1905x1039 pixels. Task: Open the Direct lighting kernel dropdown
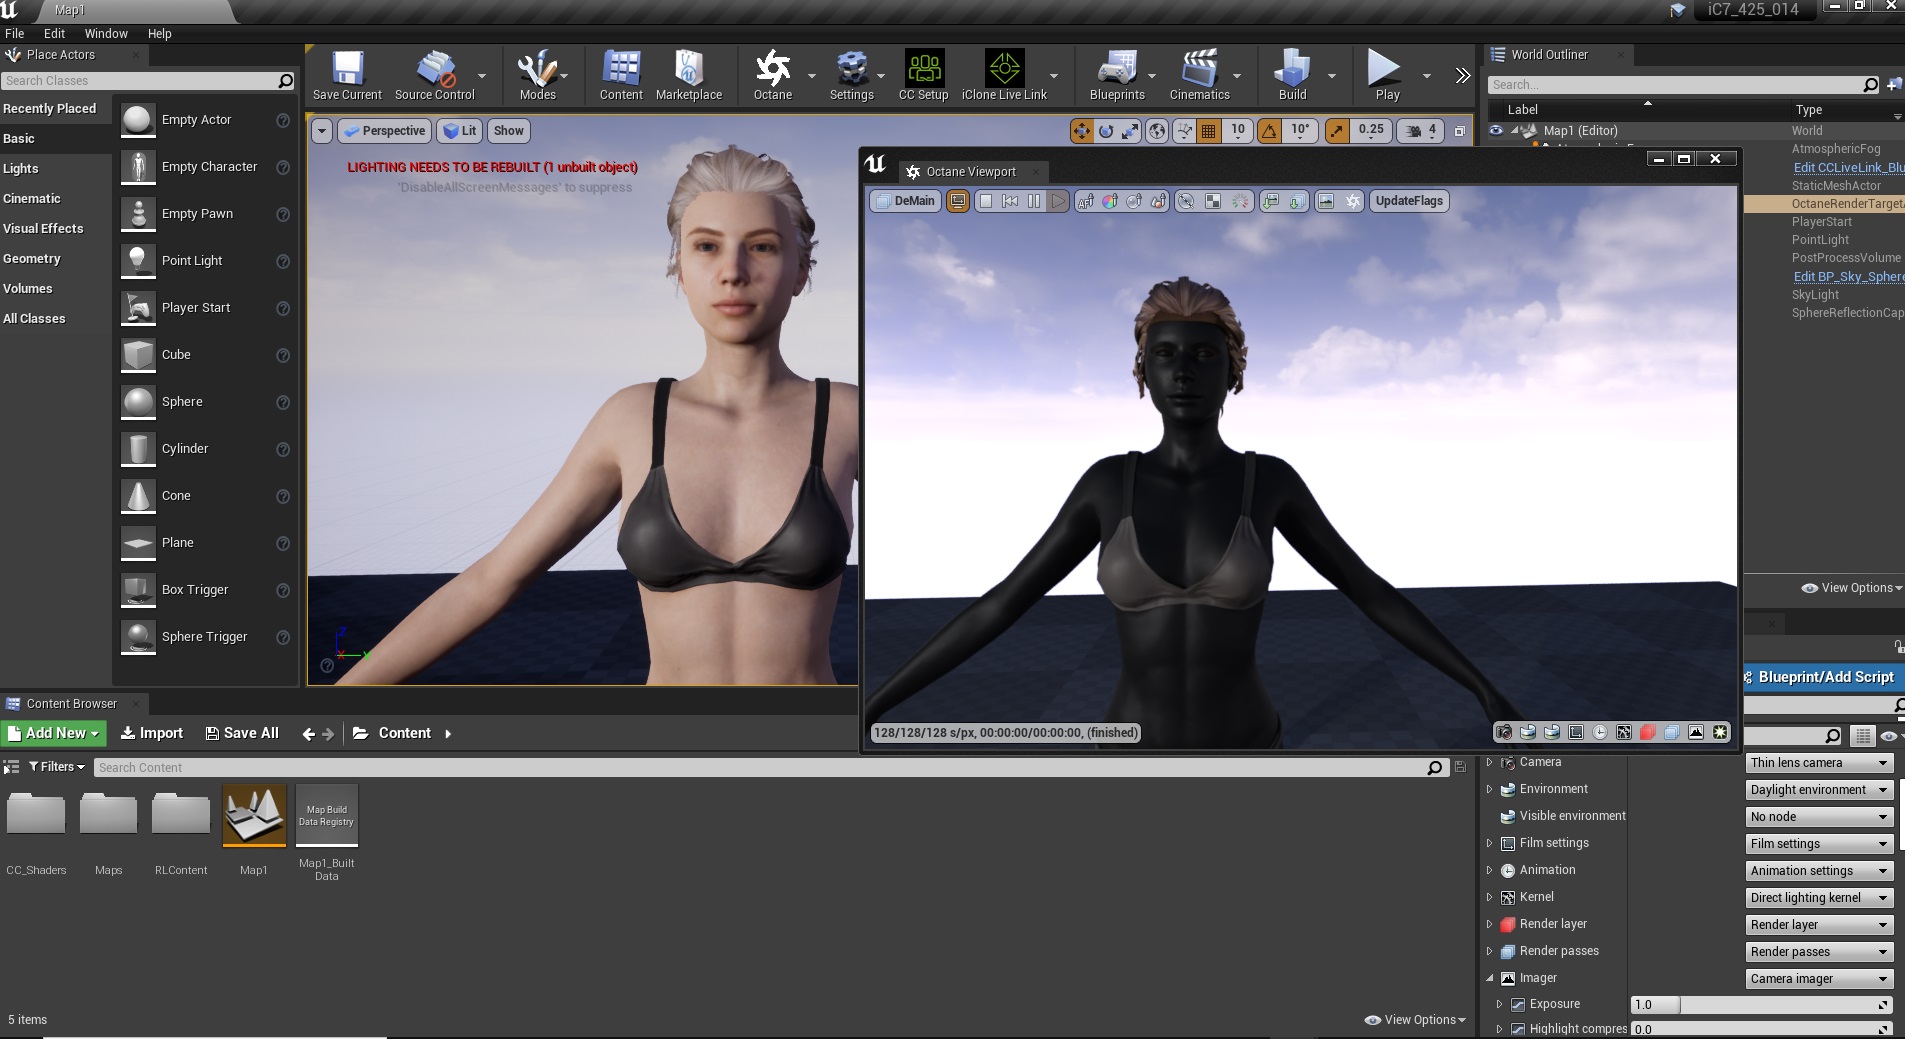pyautogui.click(x=1818, y=898)
